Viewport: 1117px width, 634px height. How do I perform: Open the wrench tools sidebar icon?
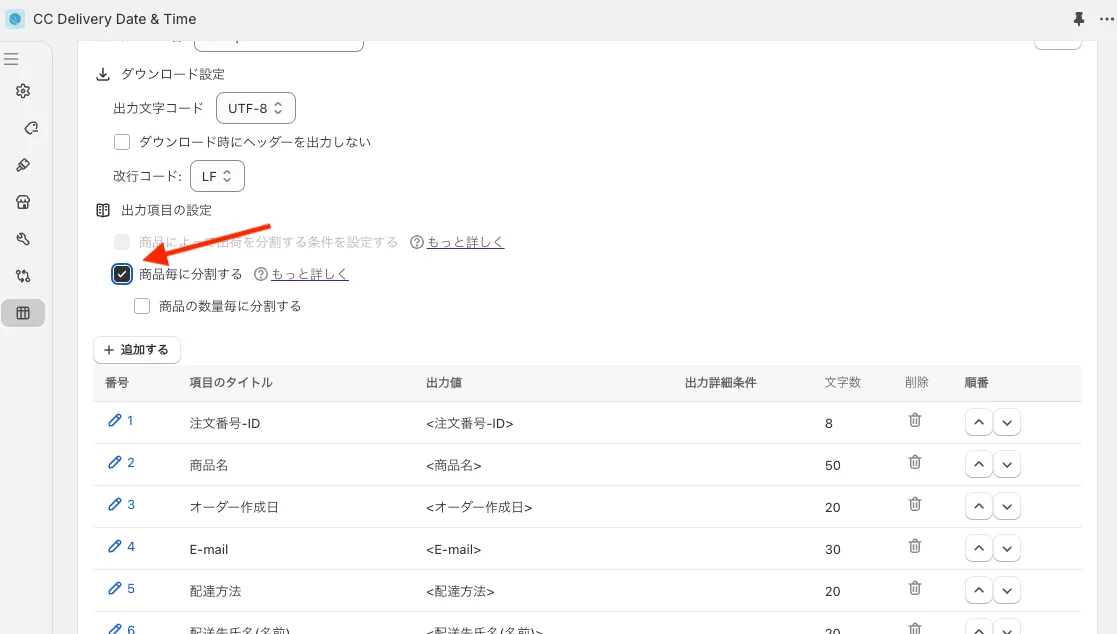point(23,239)
